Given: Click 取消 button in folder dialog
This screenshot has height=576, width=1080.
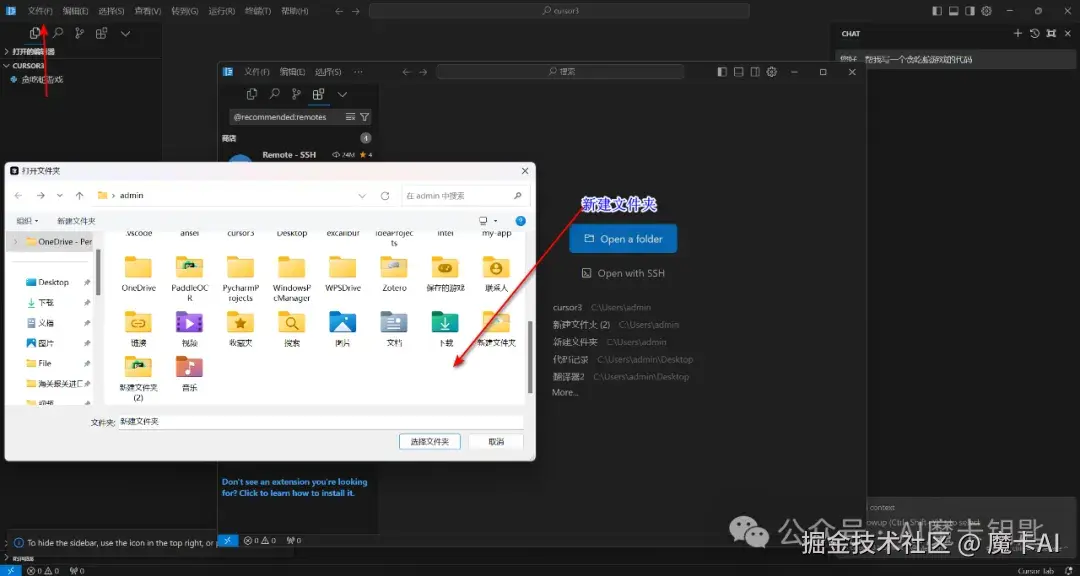Looking at the screenshot, I should (x=496, y=442).
